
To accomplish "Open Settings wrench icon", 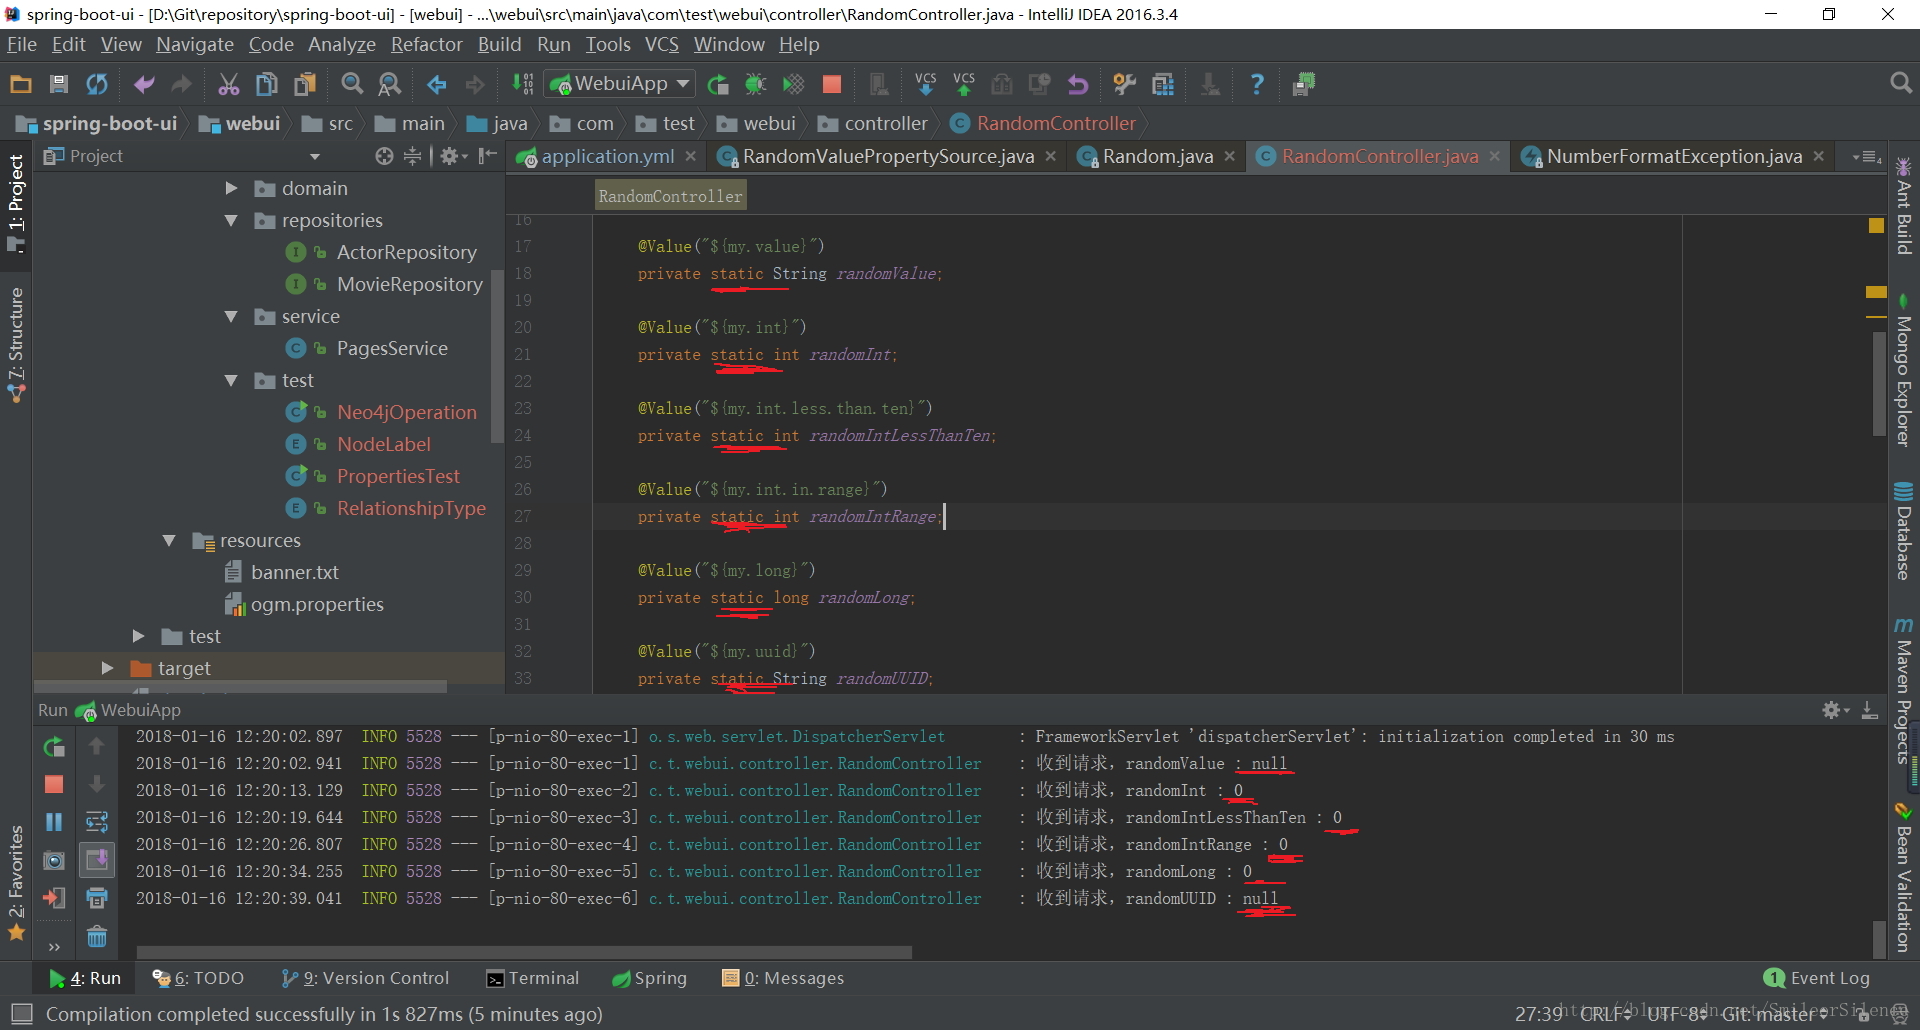I will pyautogui.click(x=1124, y=84).
